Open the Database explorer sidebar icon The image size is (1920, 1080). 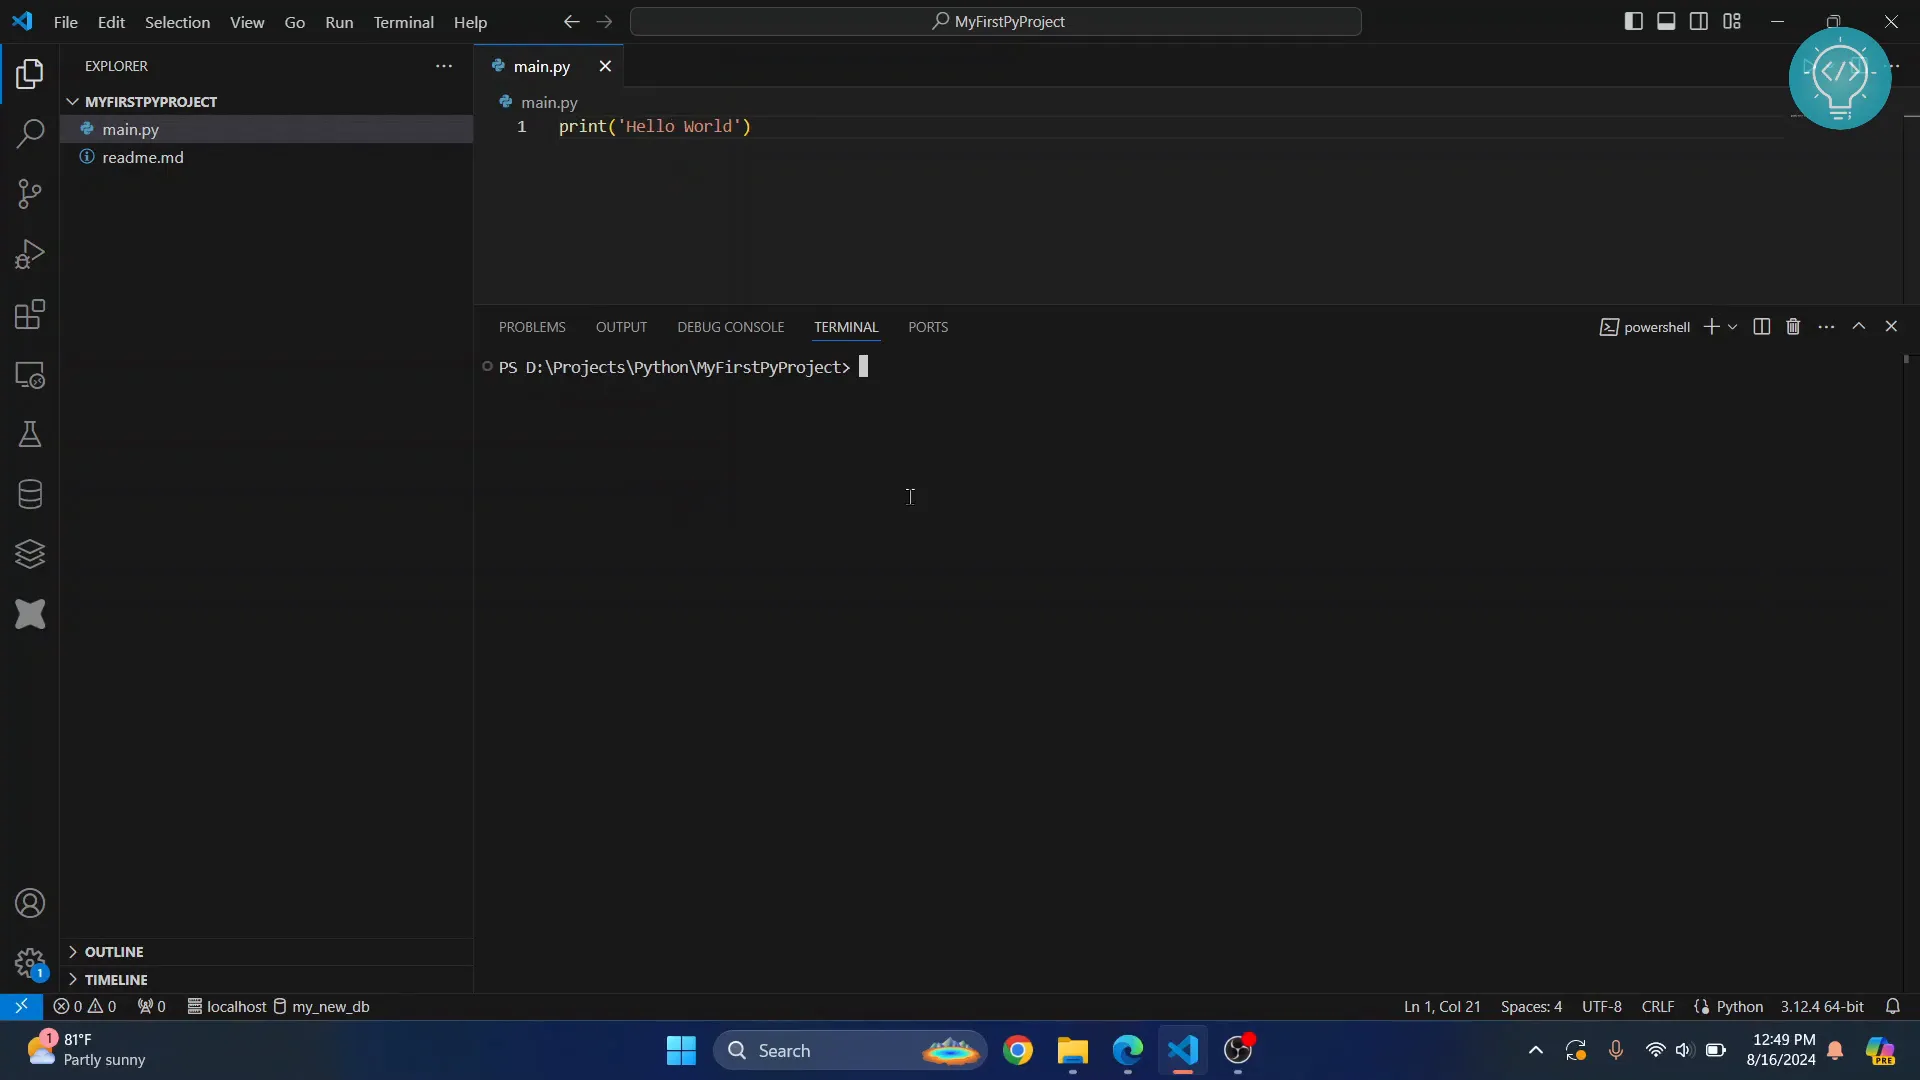click(29, 495)
